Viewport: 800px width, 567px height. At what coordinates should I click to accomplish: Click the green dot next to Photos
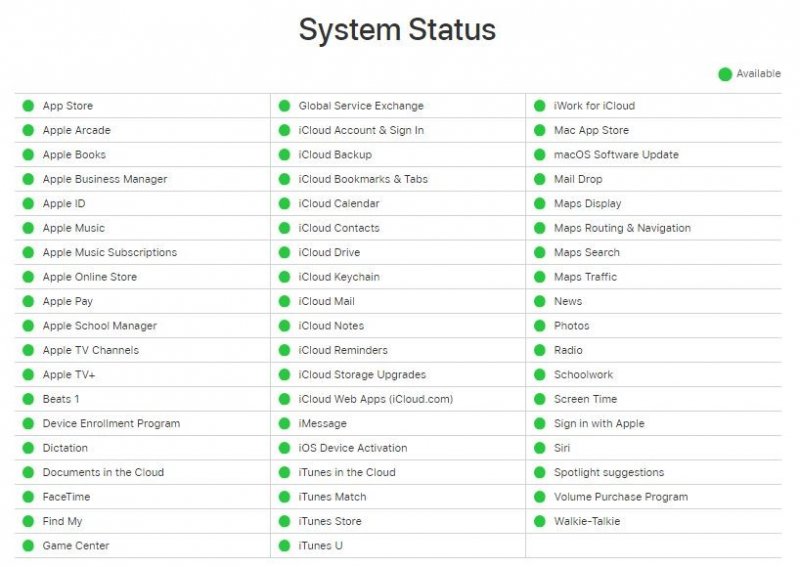[x=540, y=326]
